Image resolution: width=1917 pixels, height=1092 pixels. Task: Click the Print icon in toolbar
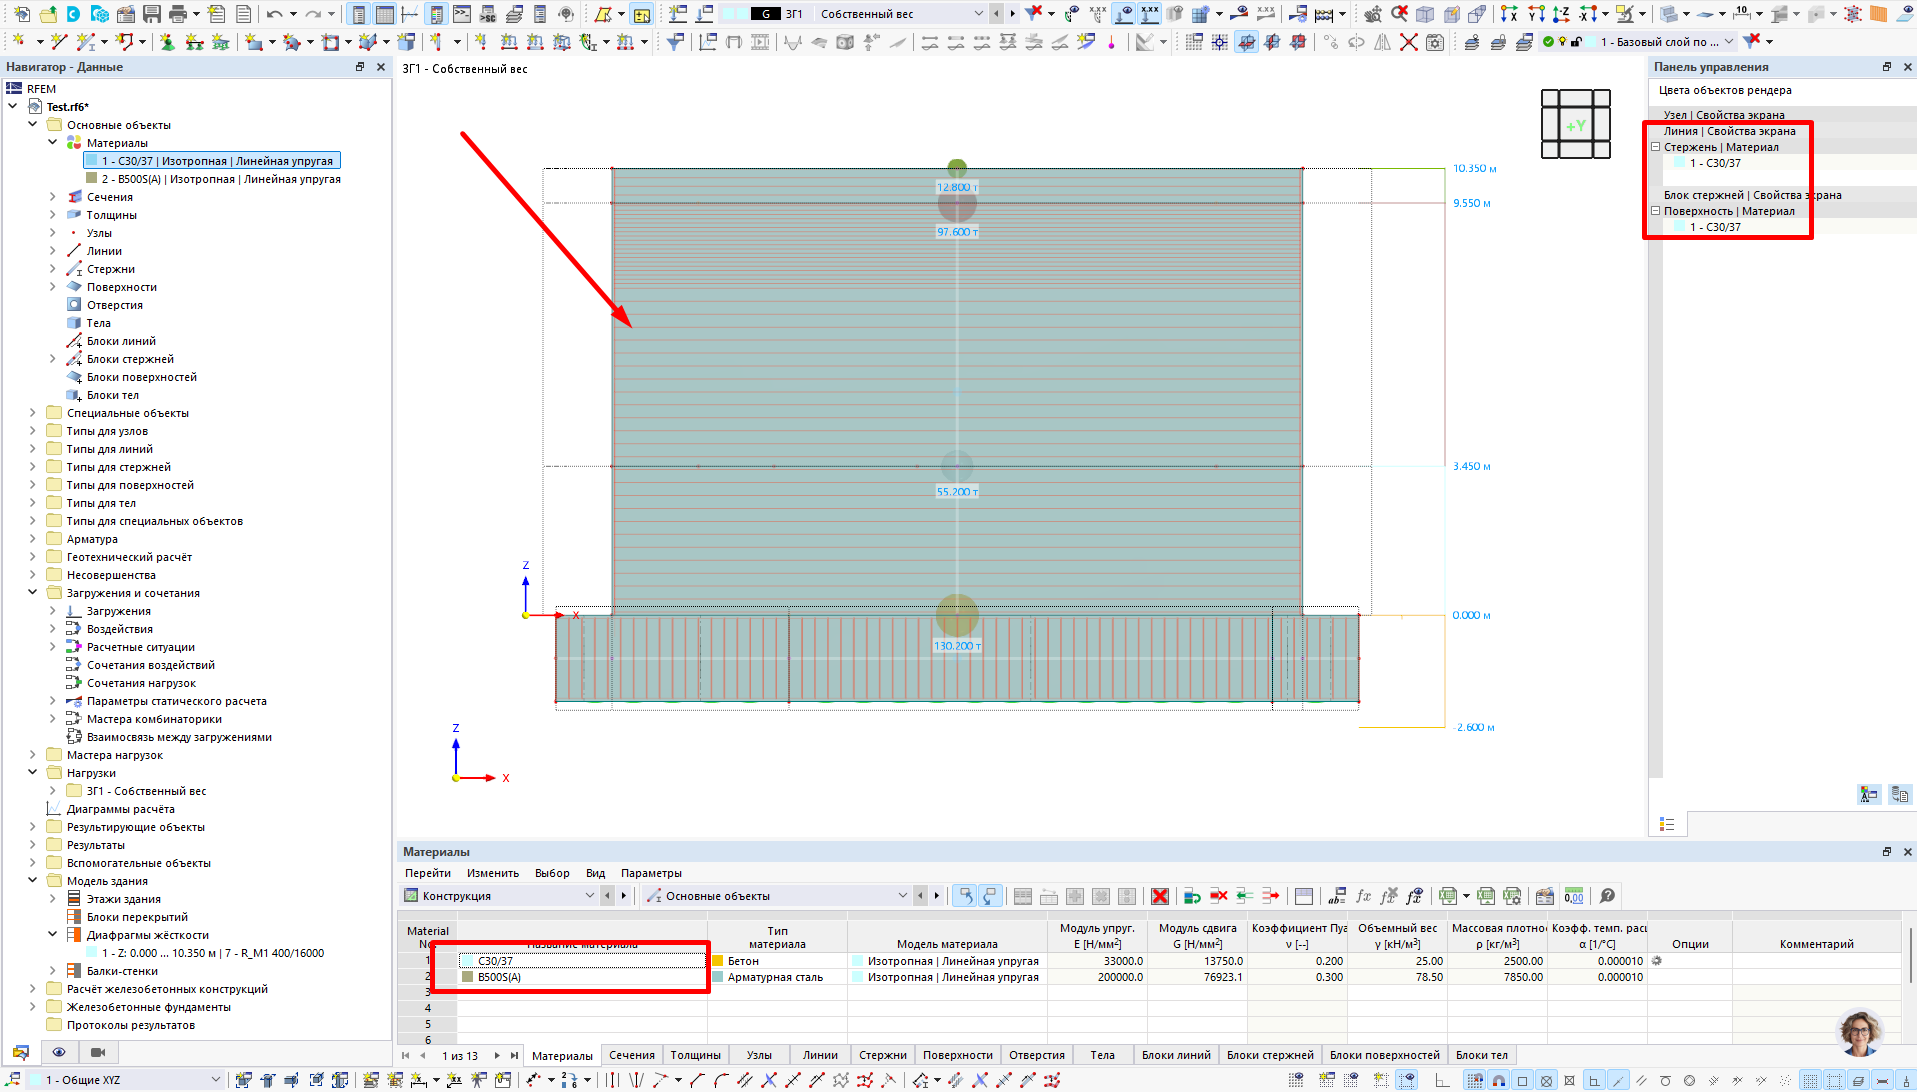(x=178, y=14)
